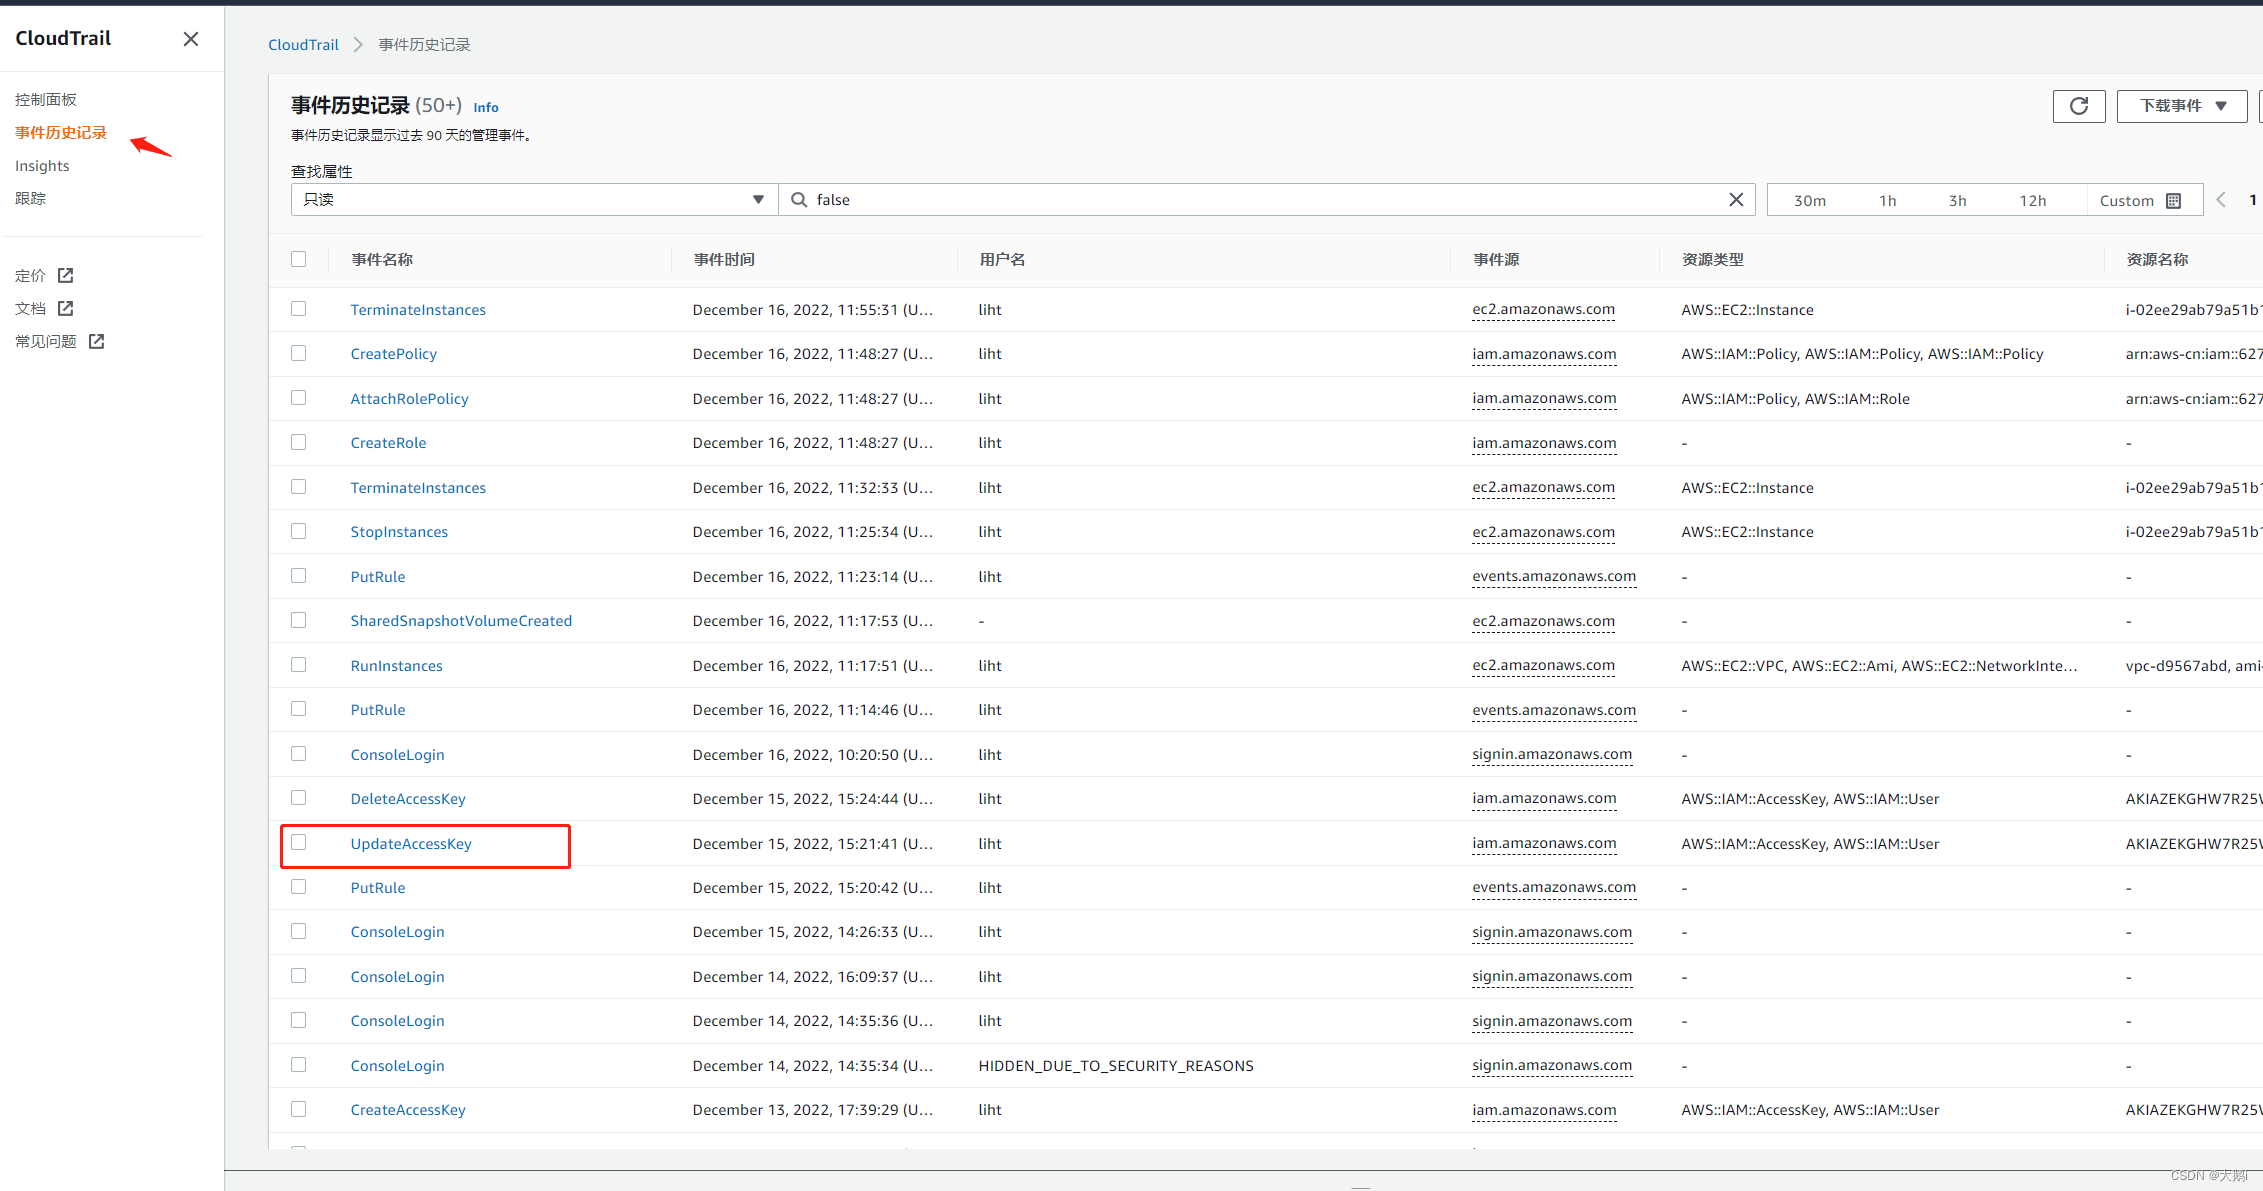Check the 11:55:31 TerminateInstances row
Viewport: 2263px width, 1191px height.
click(x=299, y=309)
